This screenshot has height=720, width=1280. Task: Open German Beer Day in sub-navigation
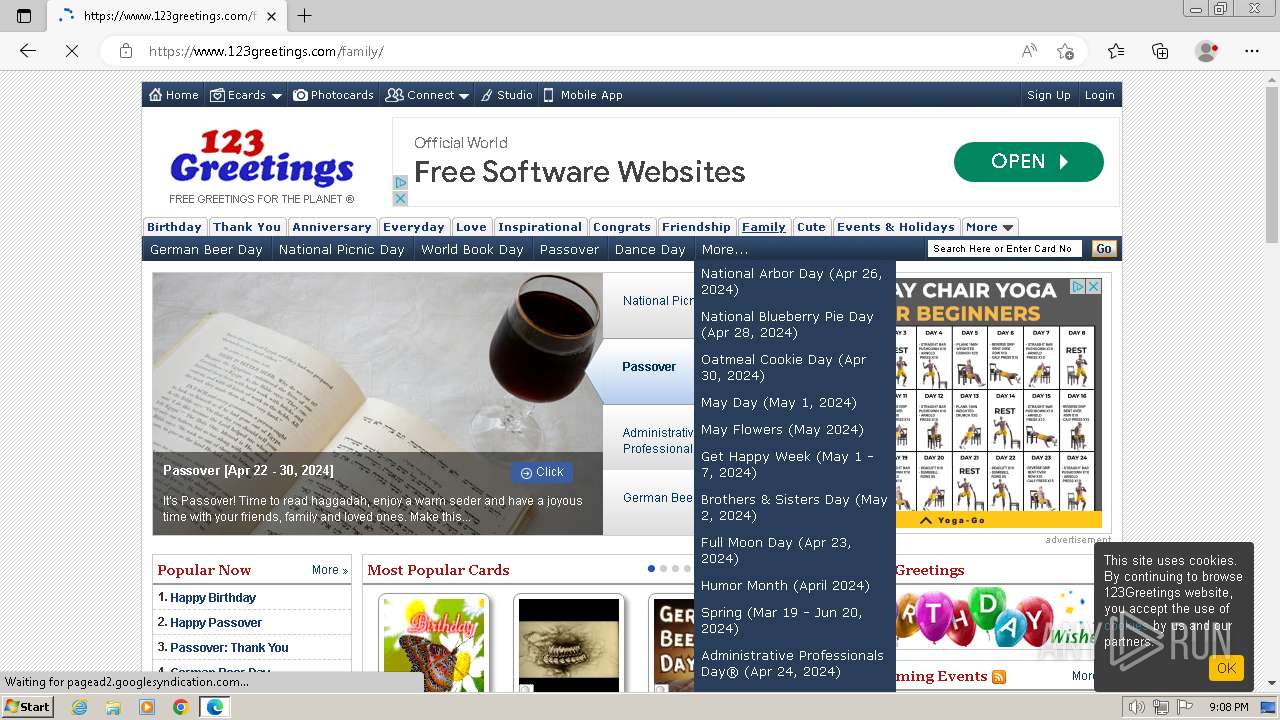(x=206, y=249)
